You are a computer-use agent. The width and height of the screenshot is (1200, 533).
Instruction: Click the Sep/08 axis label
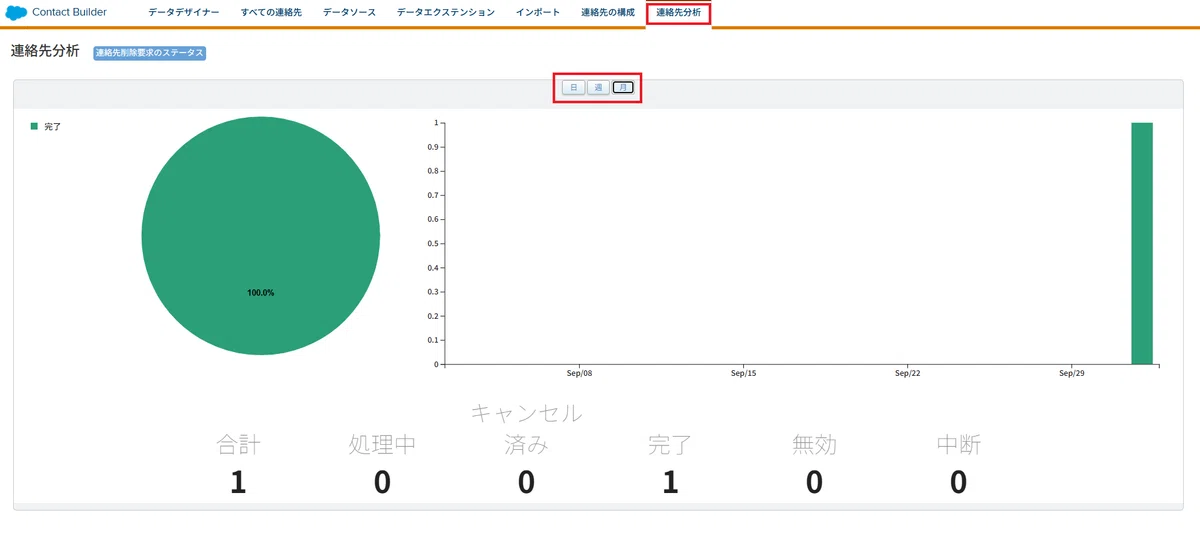click(x=580, y=374)
